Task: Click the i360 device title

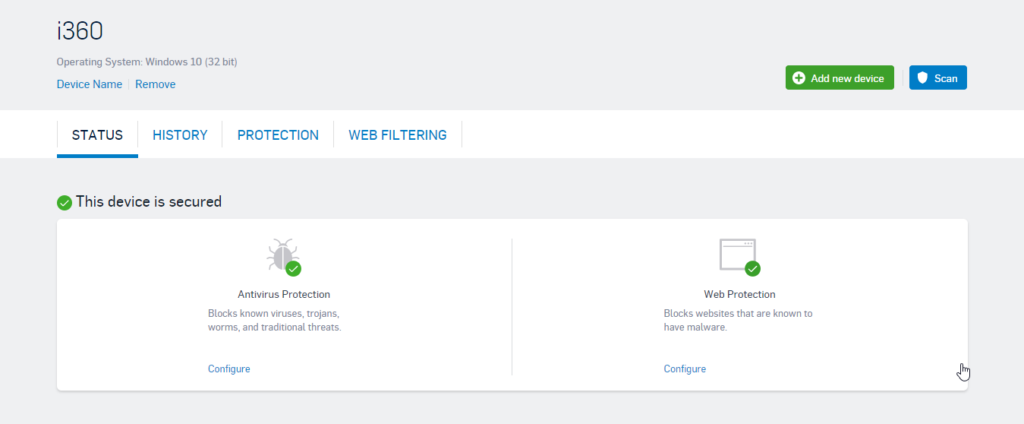Action: (80, 31)
